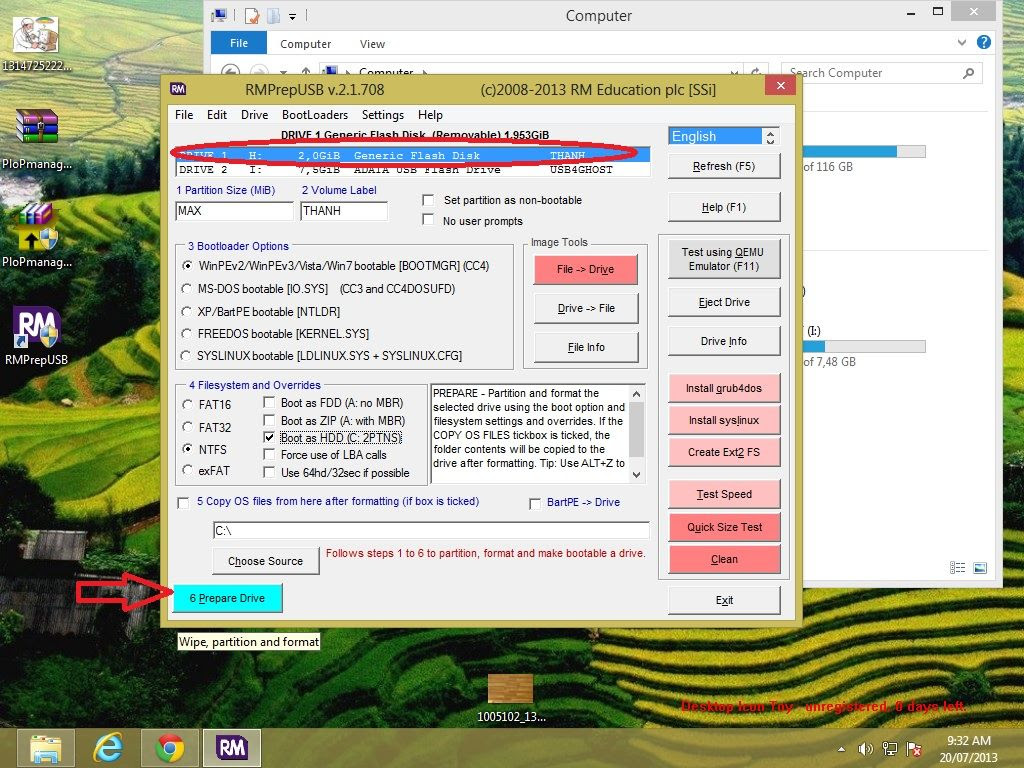Switch Computer window to details view icon

click(x=957, y=568)
